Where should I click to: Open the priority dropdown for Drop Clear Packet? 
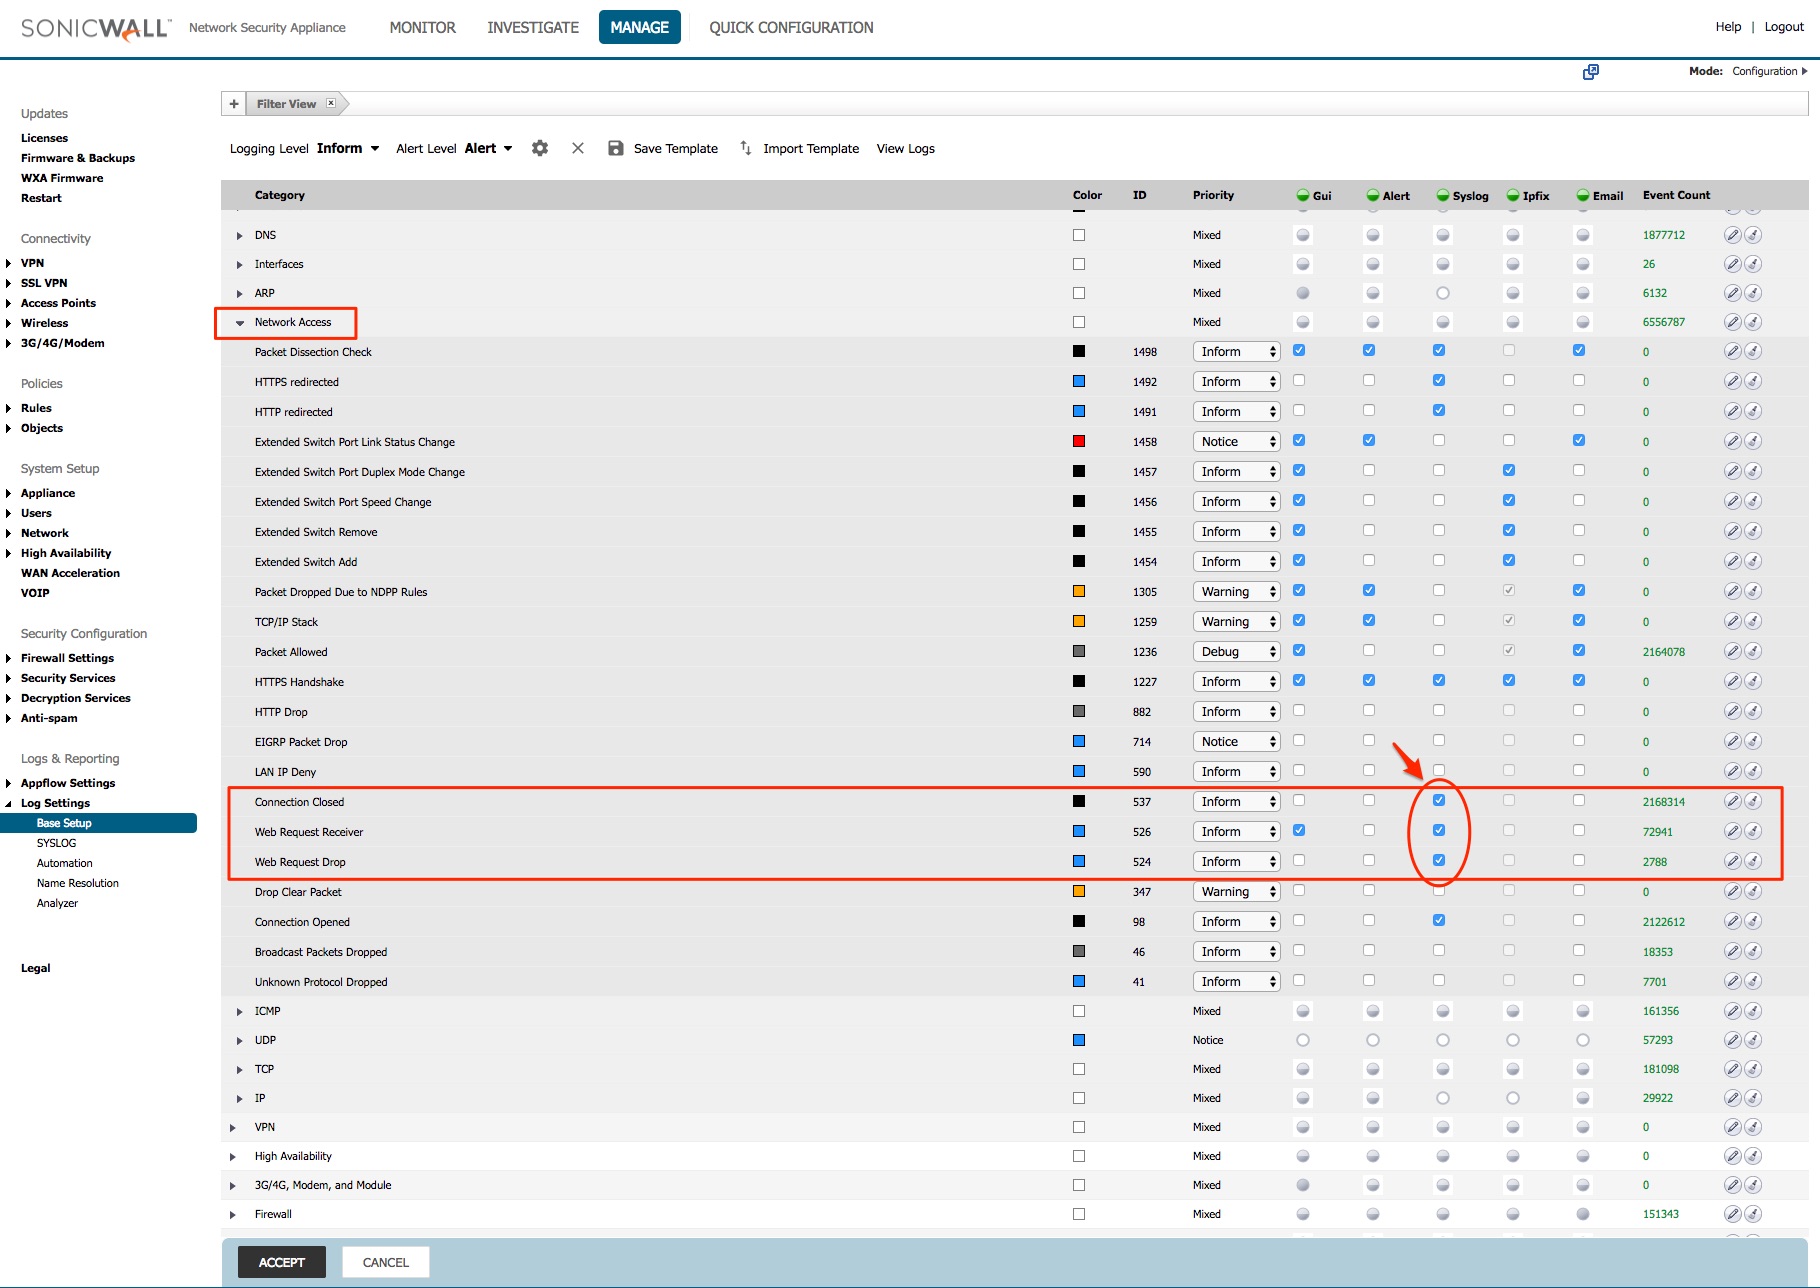pyautogui.click(x=1236, y=891)
